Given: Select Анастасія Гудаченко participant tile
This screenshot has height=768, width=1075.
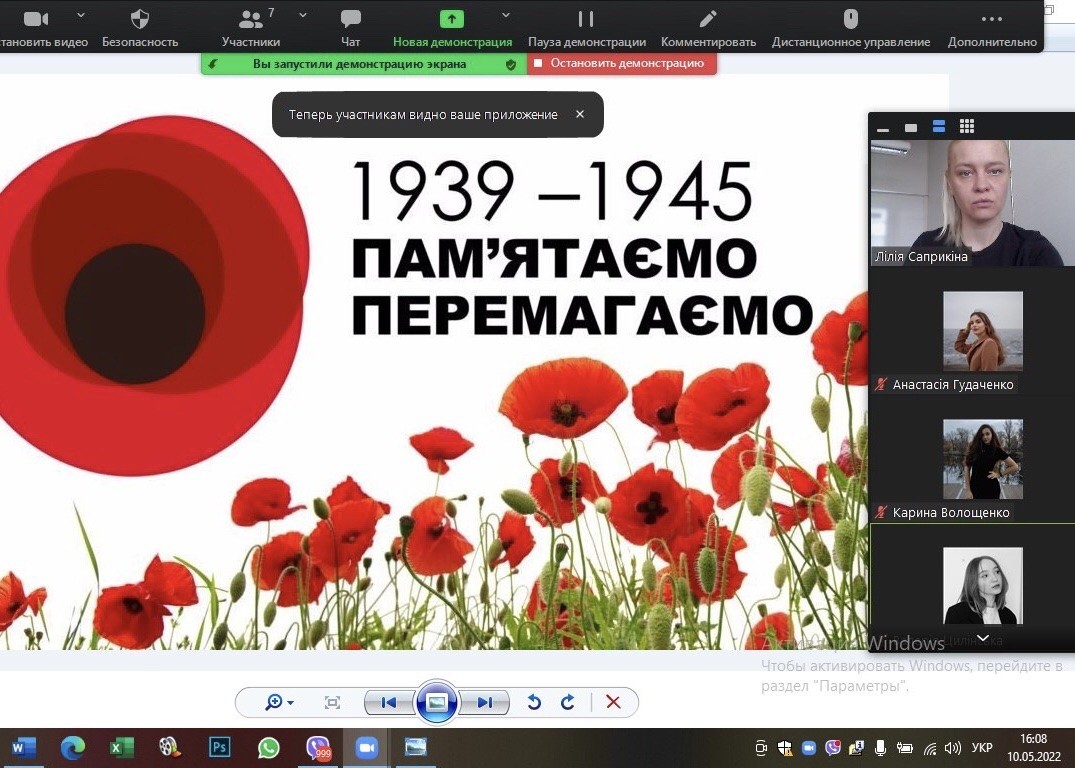Looking at the screenshot, I should click(972, 333).
